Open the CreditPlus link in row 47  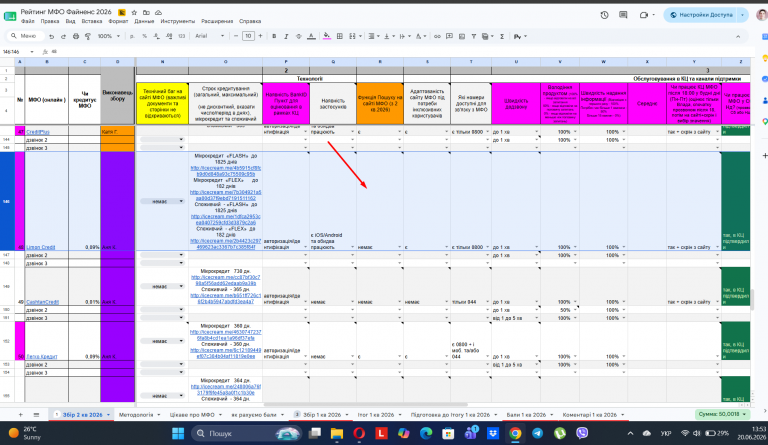[38, 132]
